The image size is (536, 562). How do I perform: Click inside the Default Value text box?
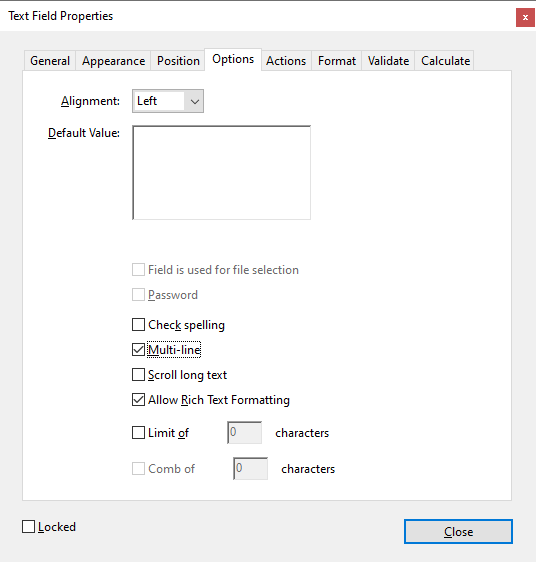point(222,172)
